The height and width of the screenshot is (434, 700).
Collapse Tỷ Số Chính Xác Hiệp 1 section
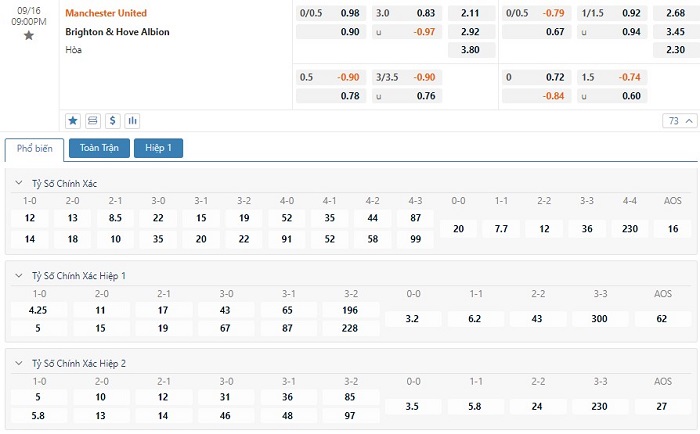click(x=19, y=275)
